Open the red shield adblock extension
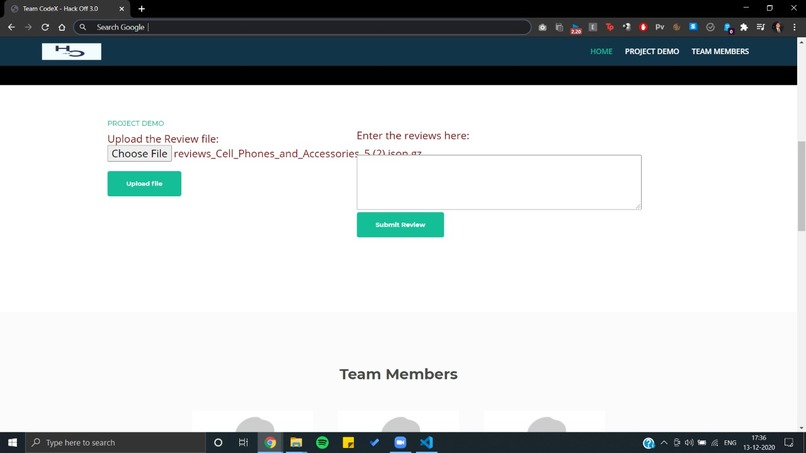Viewport: 806px width, 453px height. click(x=643, y=27)
